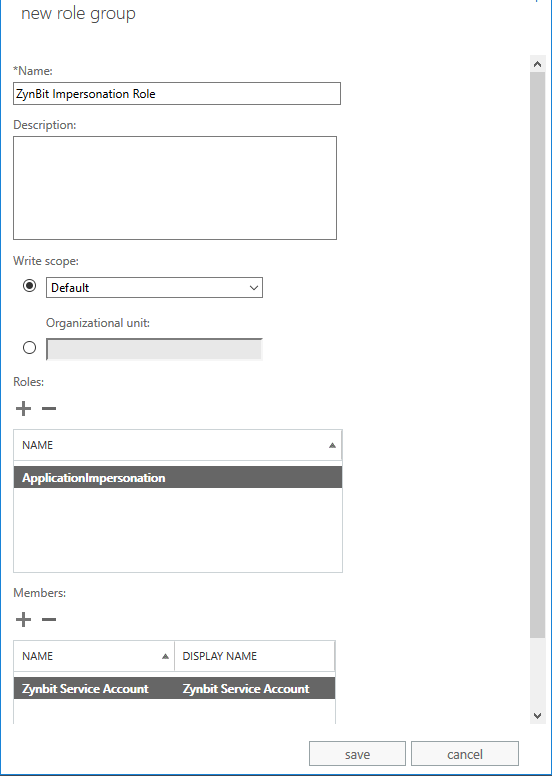
Task: Open the Default write scope dropdown
Action: point(154,288)
